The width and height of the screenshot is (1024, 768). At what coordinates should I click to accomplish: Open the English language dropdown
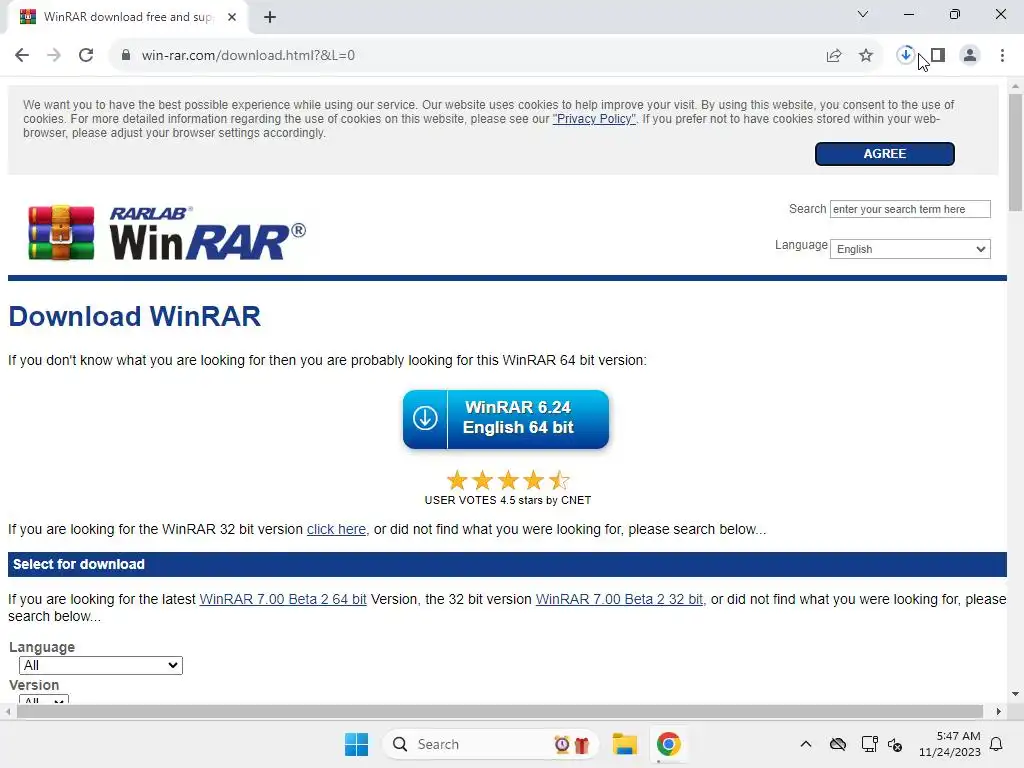tap(910, 249)
